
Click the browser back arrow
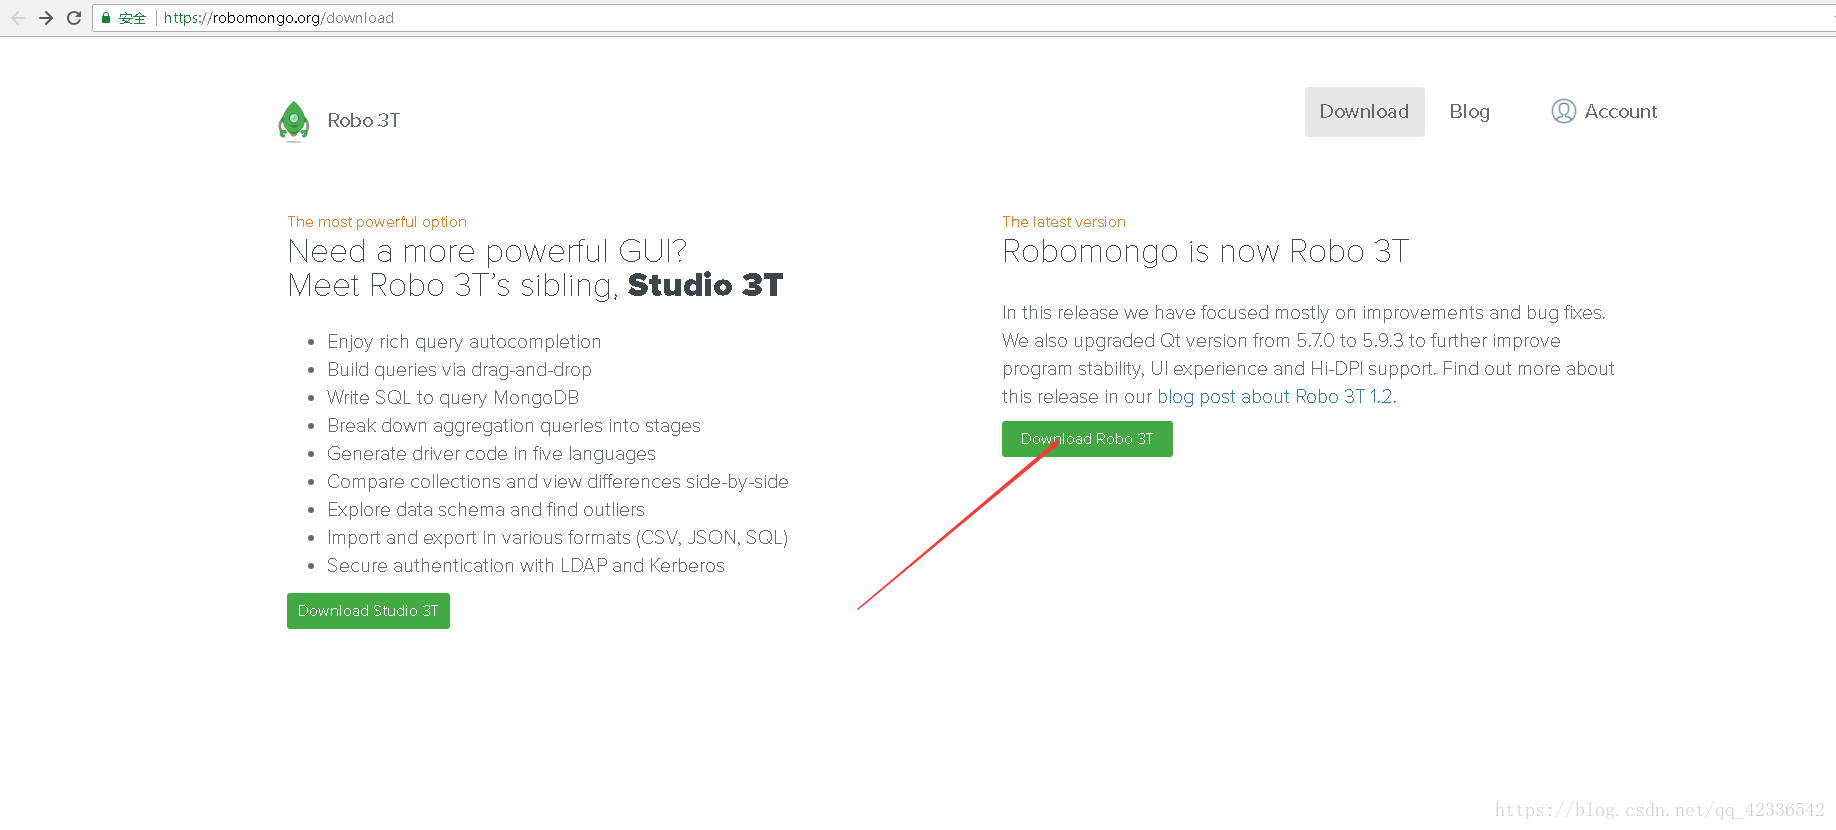click(18, 18)
